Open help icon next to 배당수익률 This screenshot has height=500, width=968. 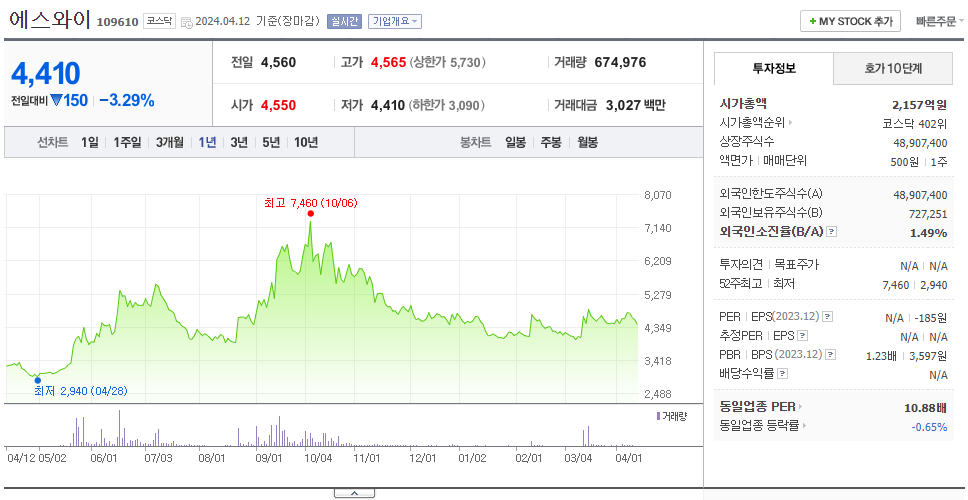coord(782,373)
